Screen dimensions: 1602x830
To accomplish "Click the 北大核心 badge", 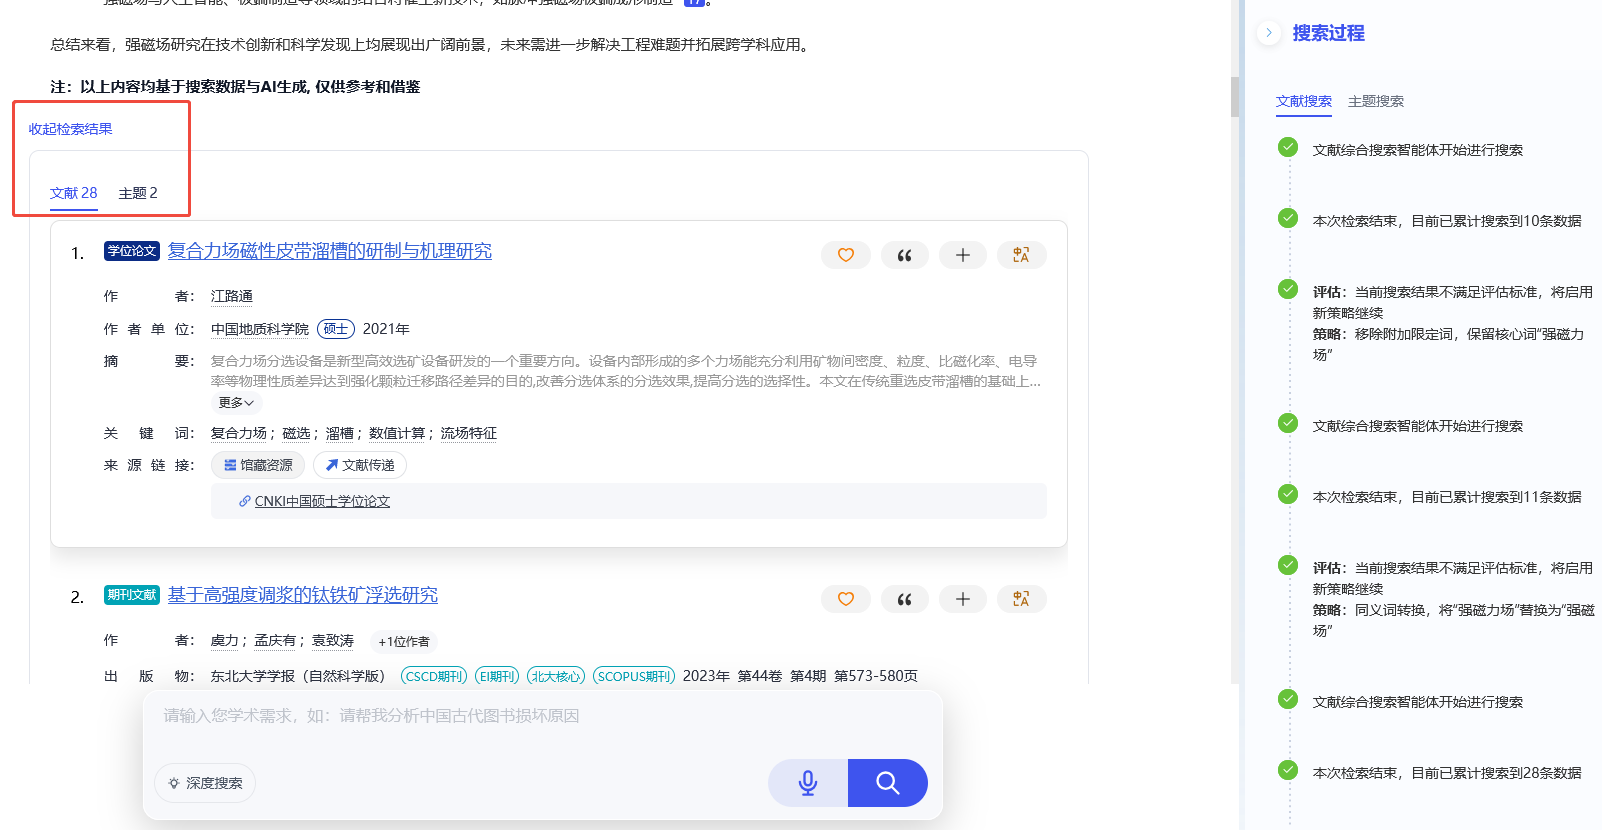I will coord(556,676).
